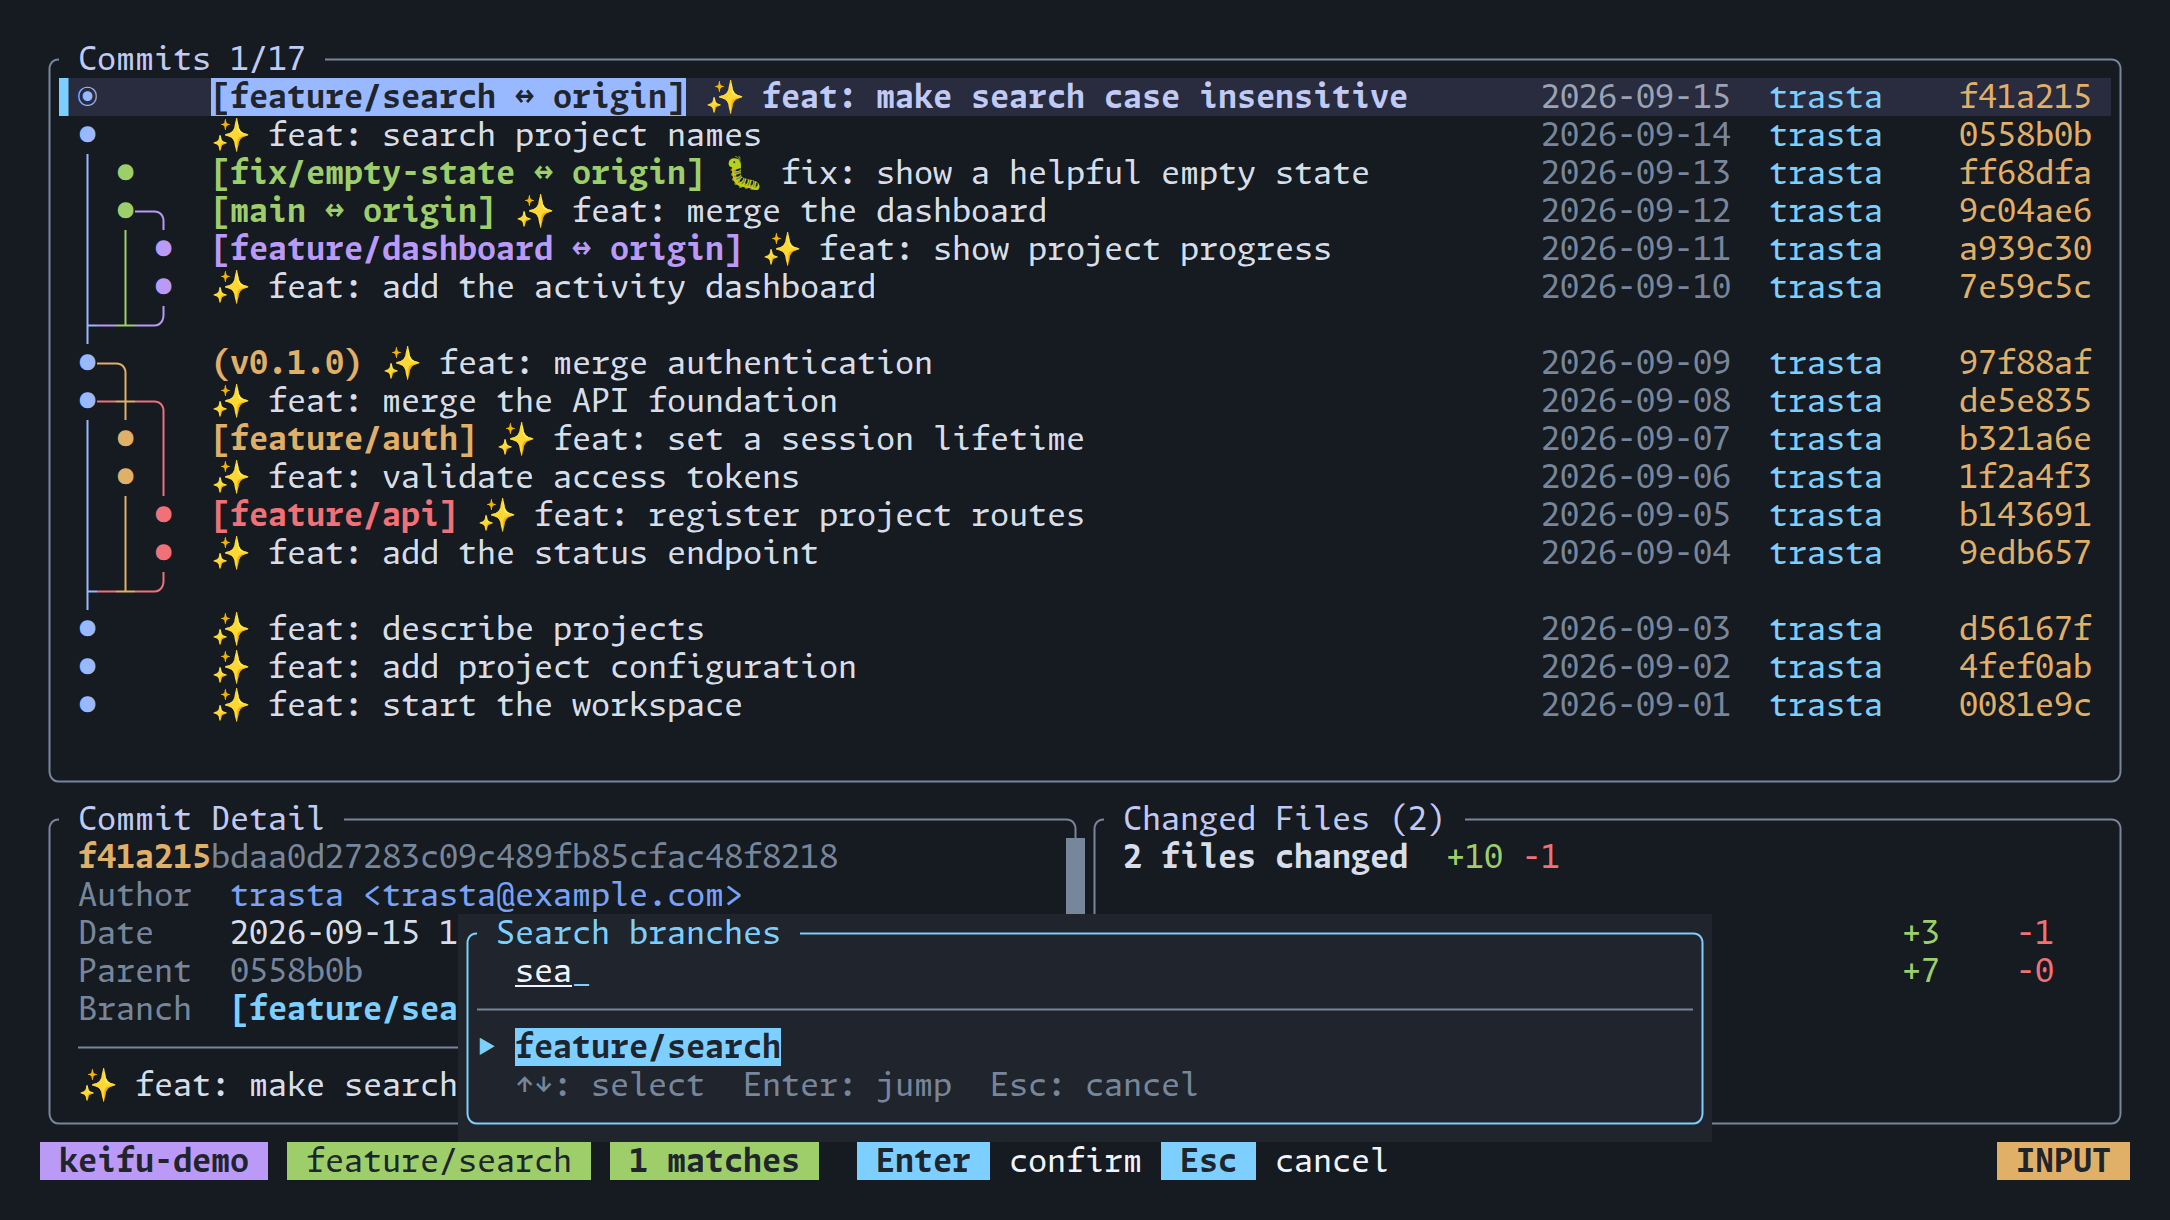Select commit 'feat: add project configuration'

(x=1085, y=667)
